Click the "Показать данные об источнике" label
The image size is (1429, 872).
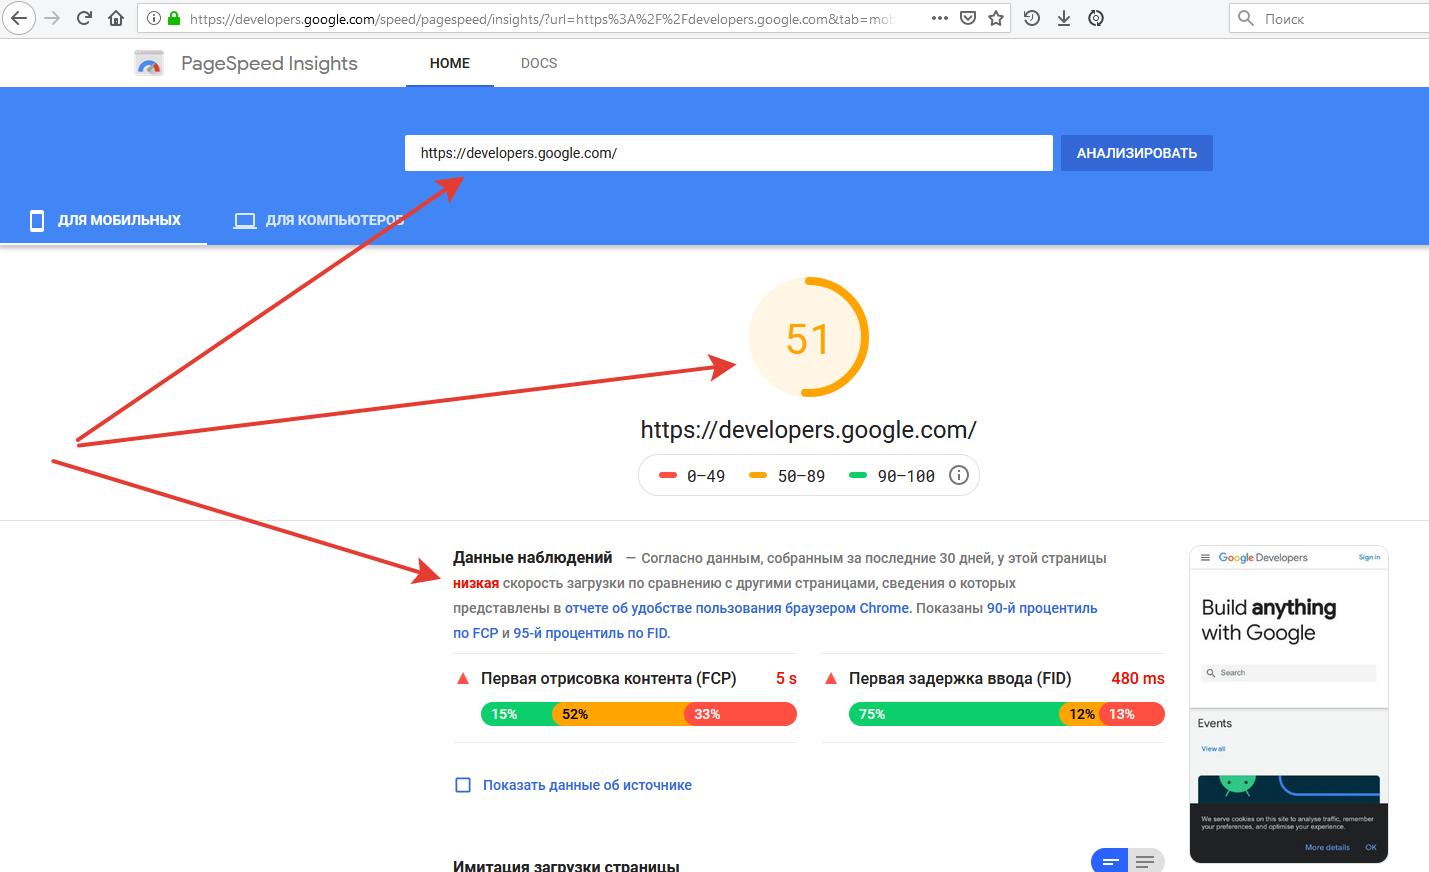click(x=587, y=785)
